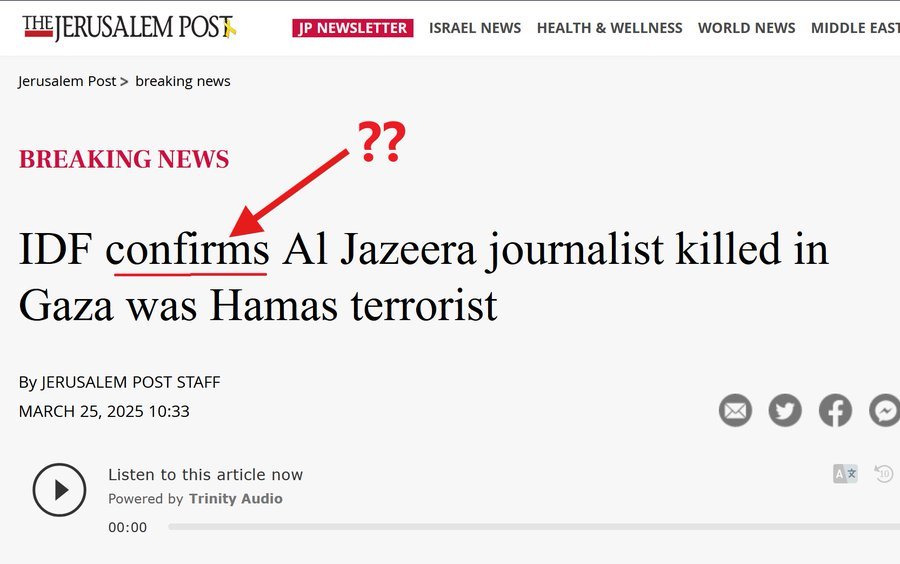Share via Messenger icon
Viewport: 900px width, 564px height.
(x=885, y=410)
